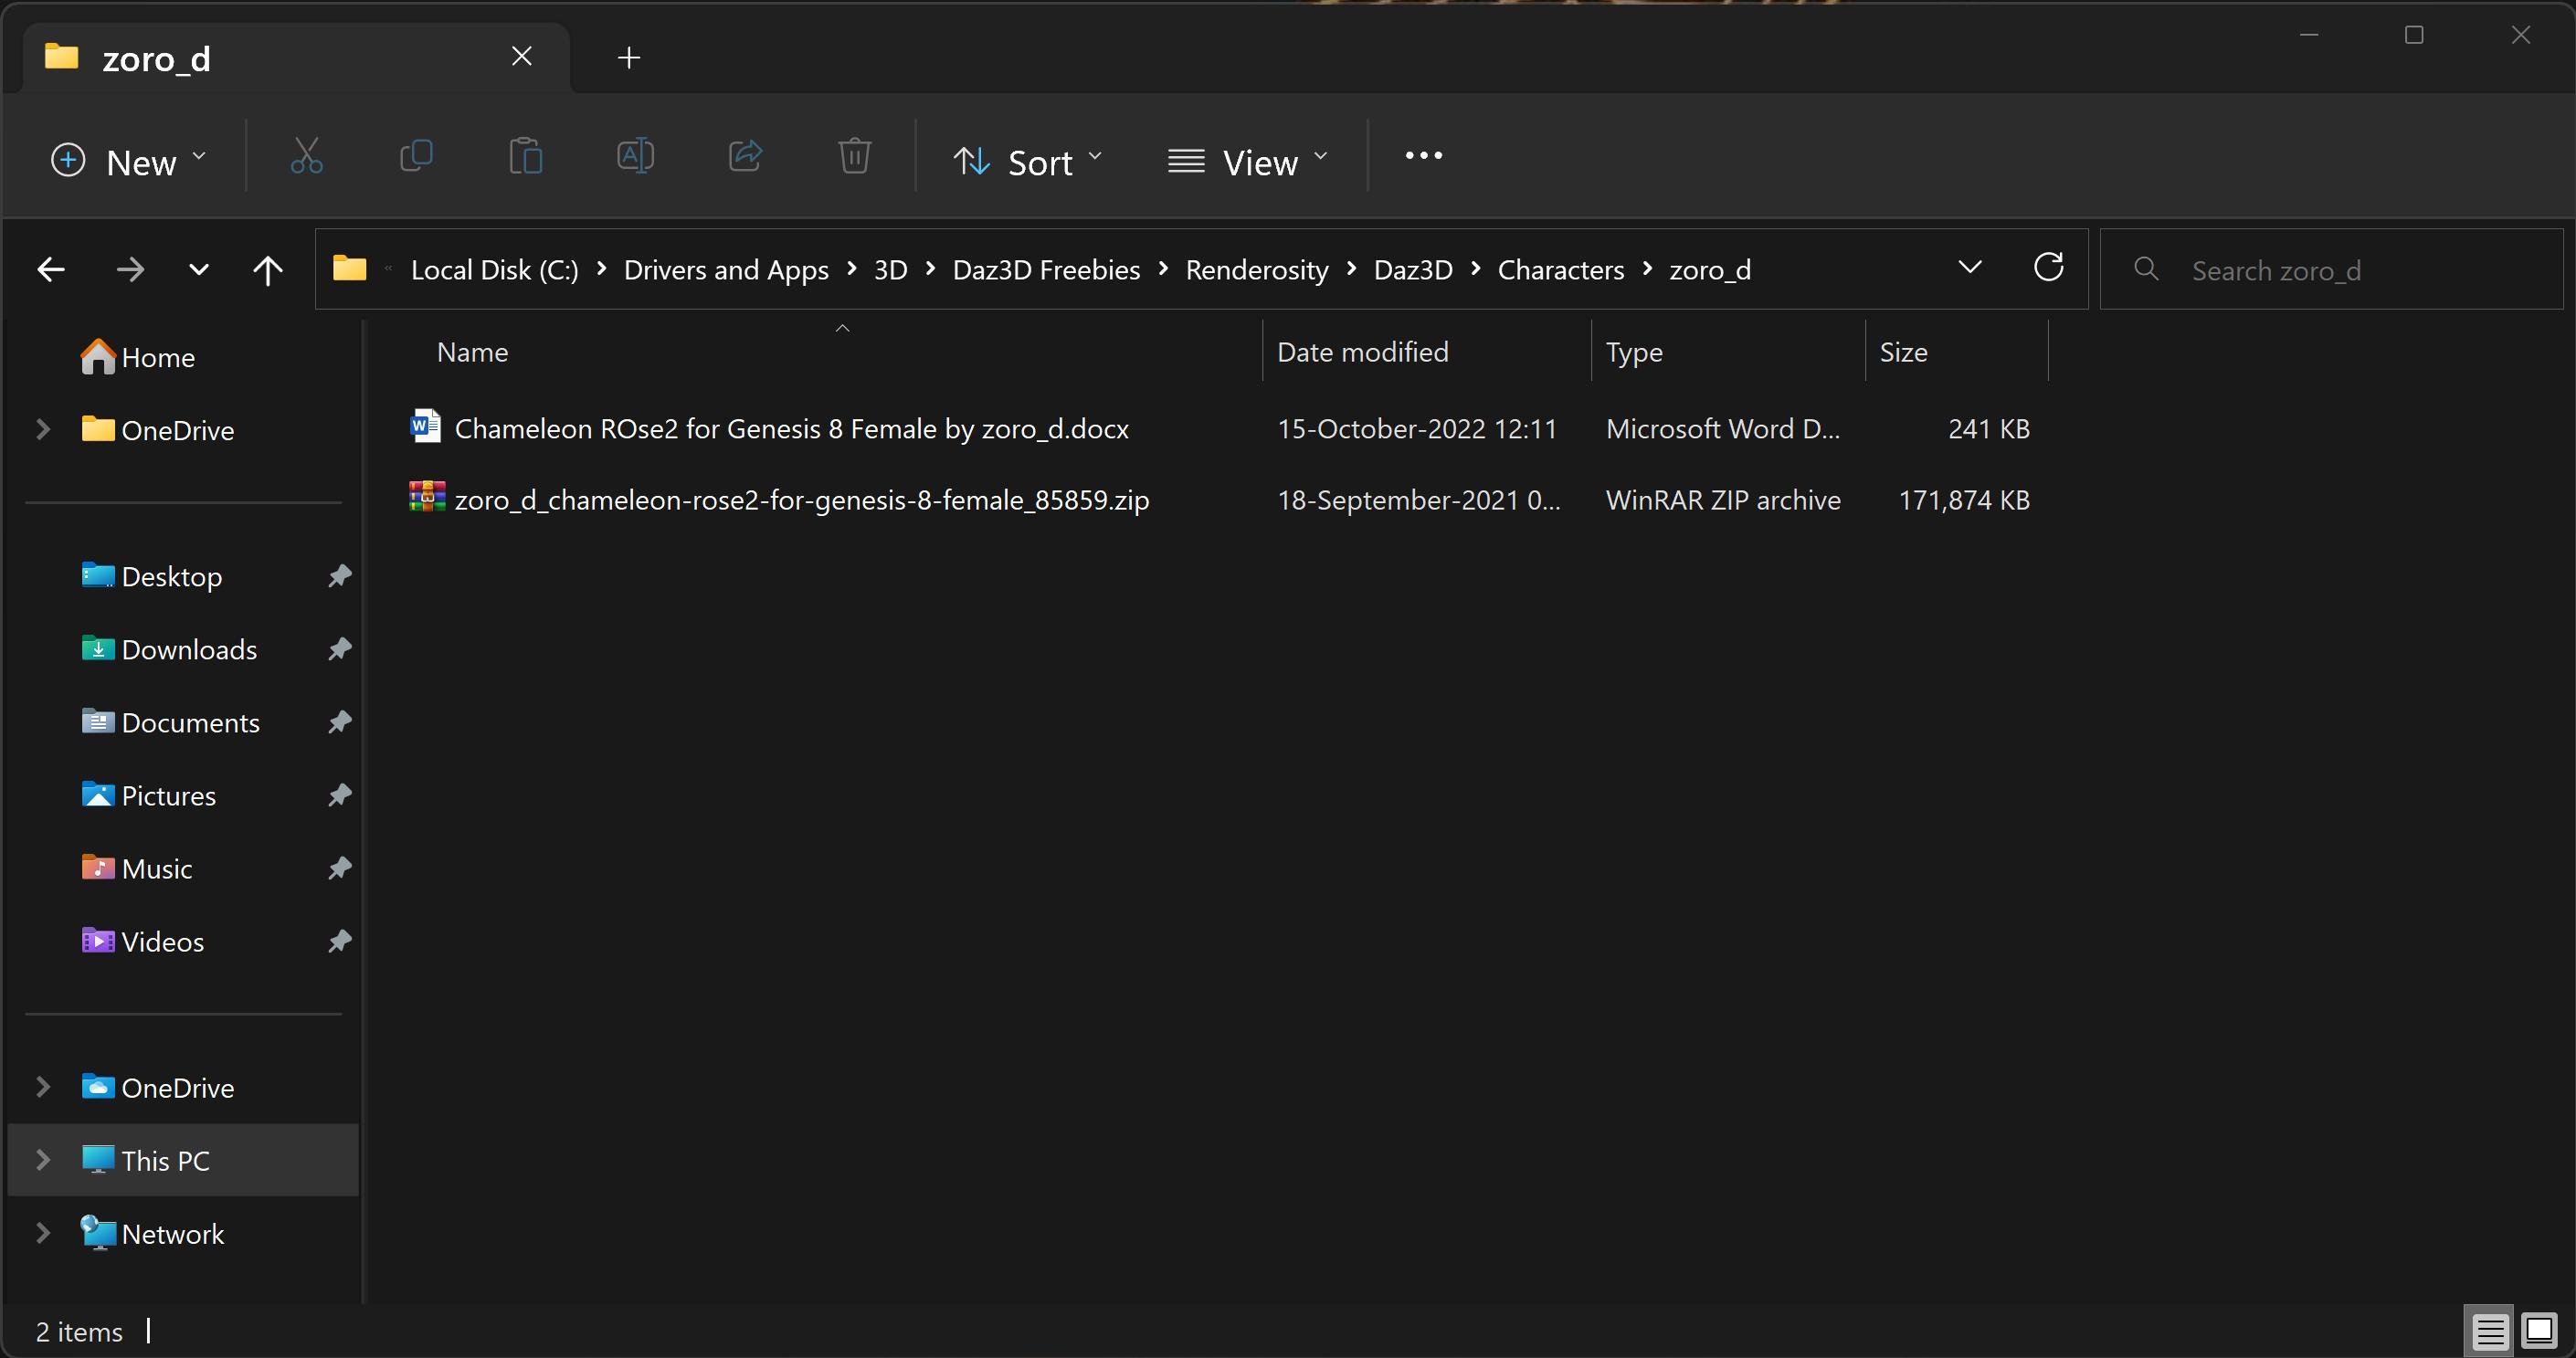
Task: Refresh the current folder view
Action: tap(2048, 268)
